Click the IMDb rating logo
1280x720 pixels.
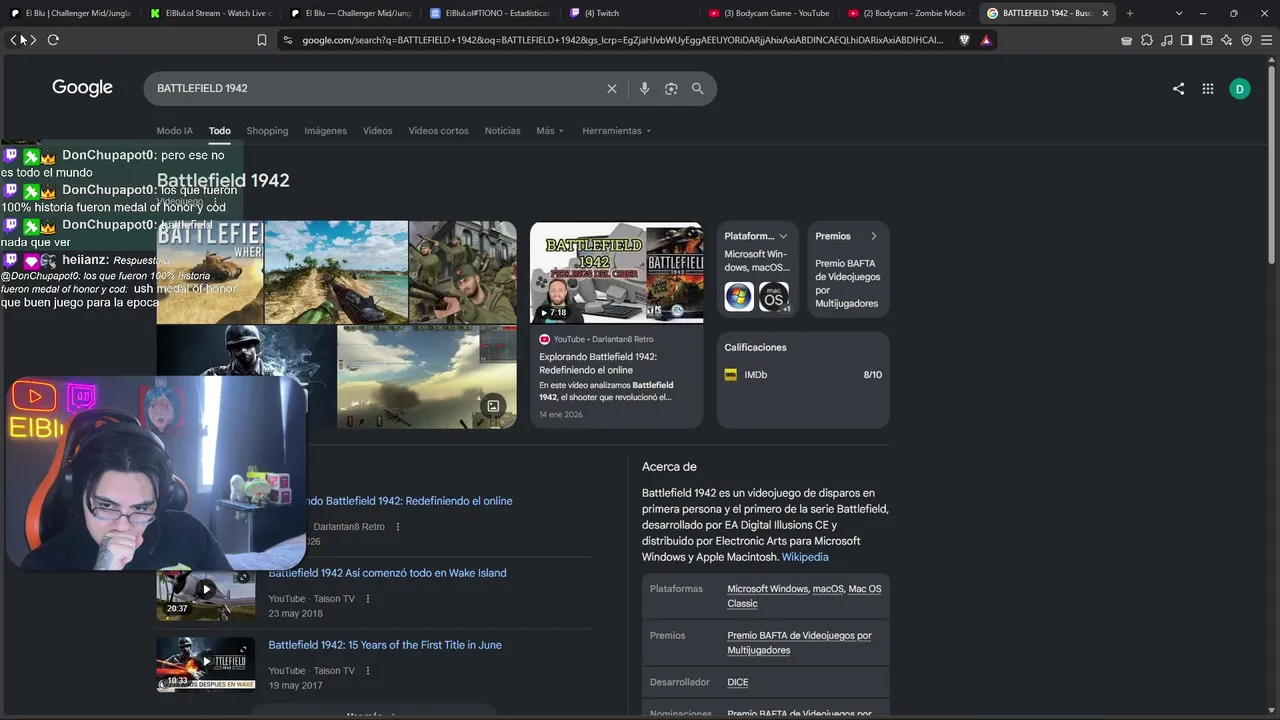[731, 375]
